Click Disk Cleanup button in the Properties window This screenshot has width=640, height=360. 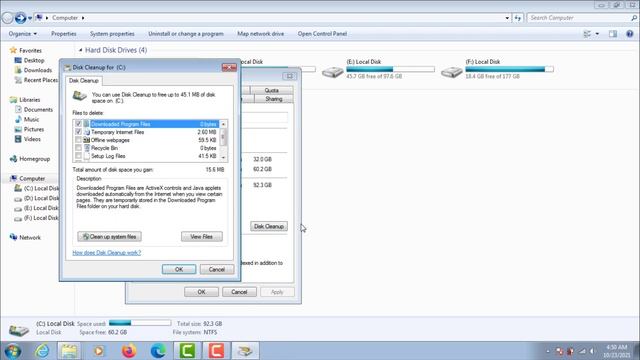coord(269,227)
